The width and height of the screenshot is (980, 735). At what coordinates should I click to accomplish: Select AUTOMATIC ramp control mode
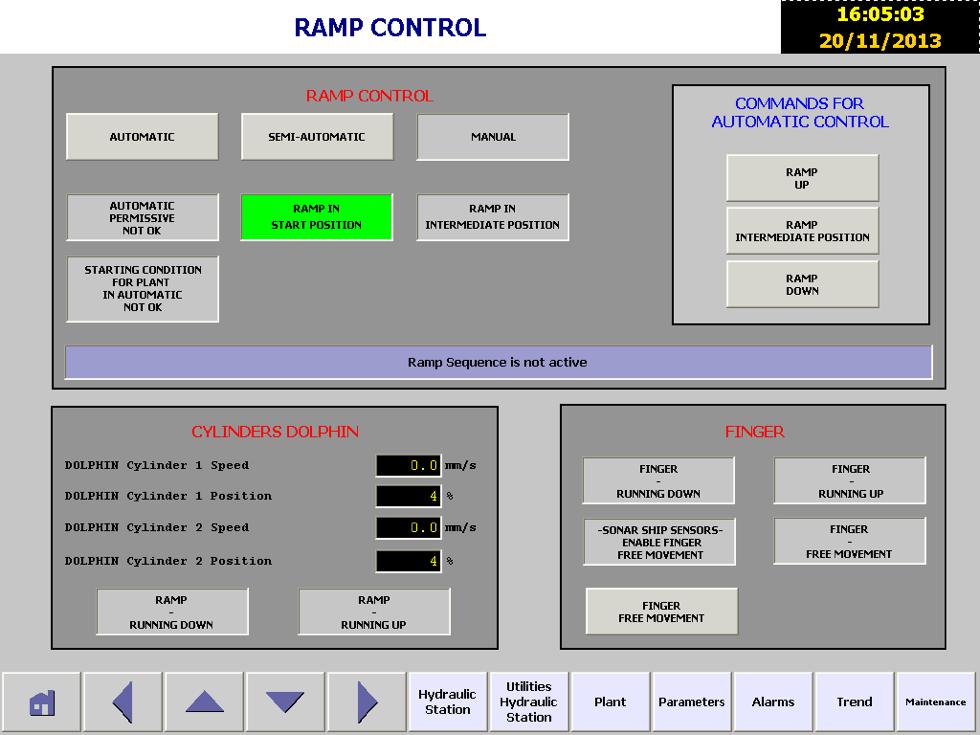(142, 137)
